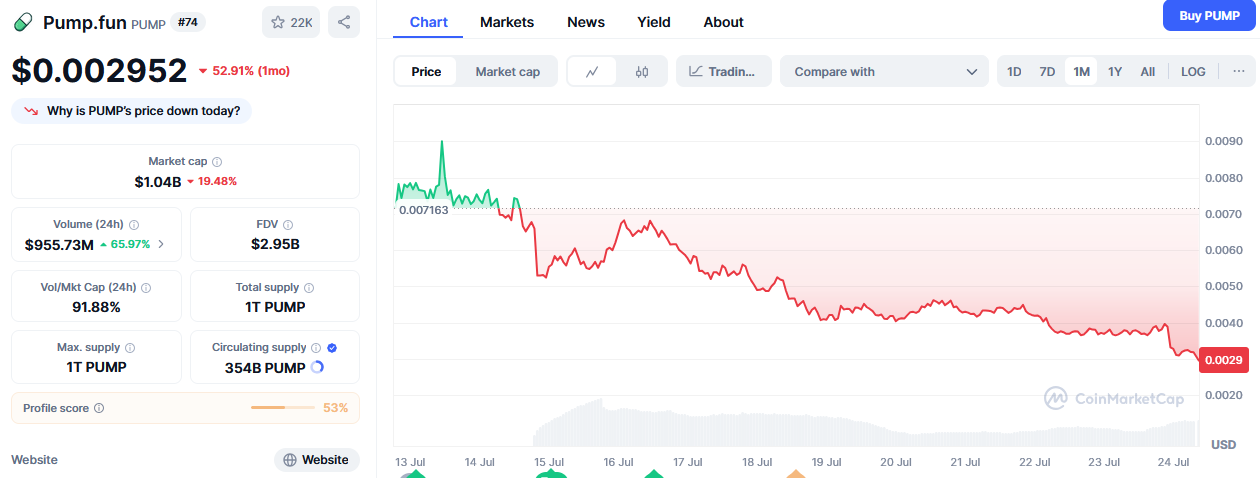Expand Volume (24h) details chevron
This screenshot has height=478, width=1260.
162,244
